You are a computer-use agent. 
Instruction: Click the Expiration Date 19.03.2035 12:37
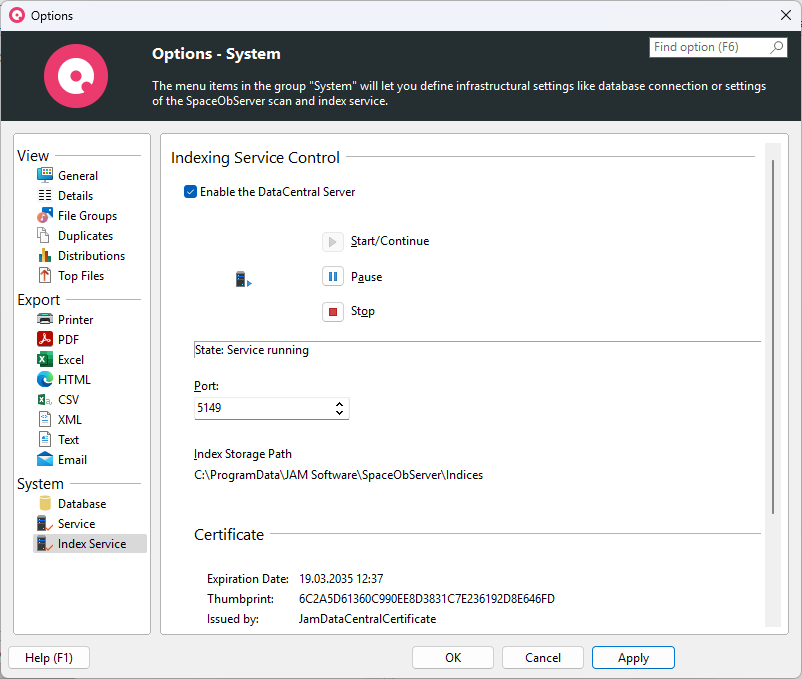(x=341, y=579)
